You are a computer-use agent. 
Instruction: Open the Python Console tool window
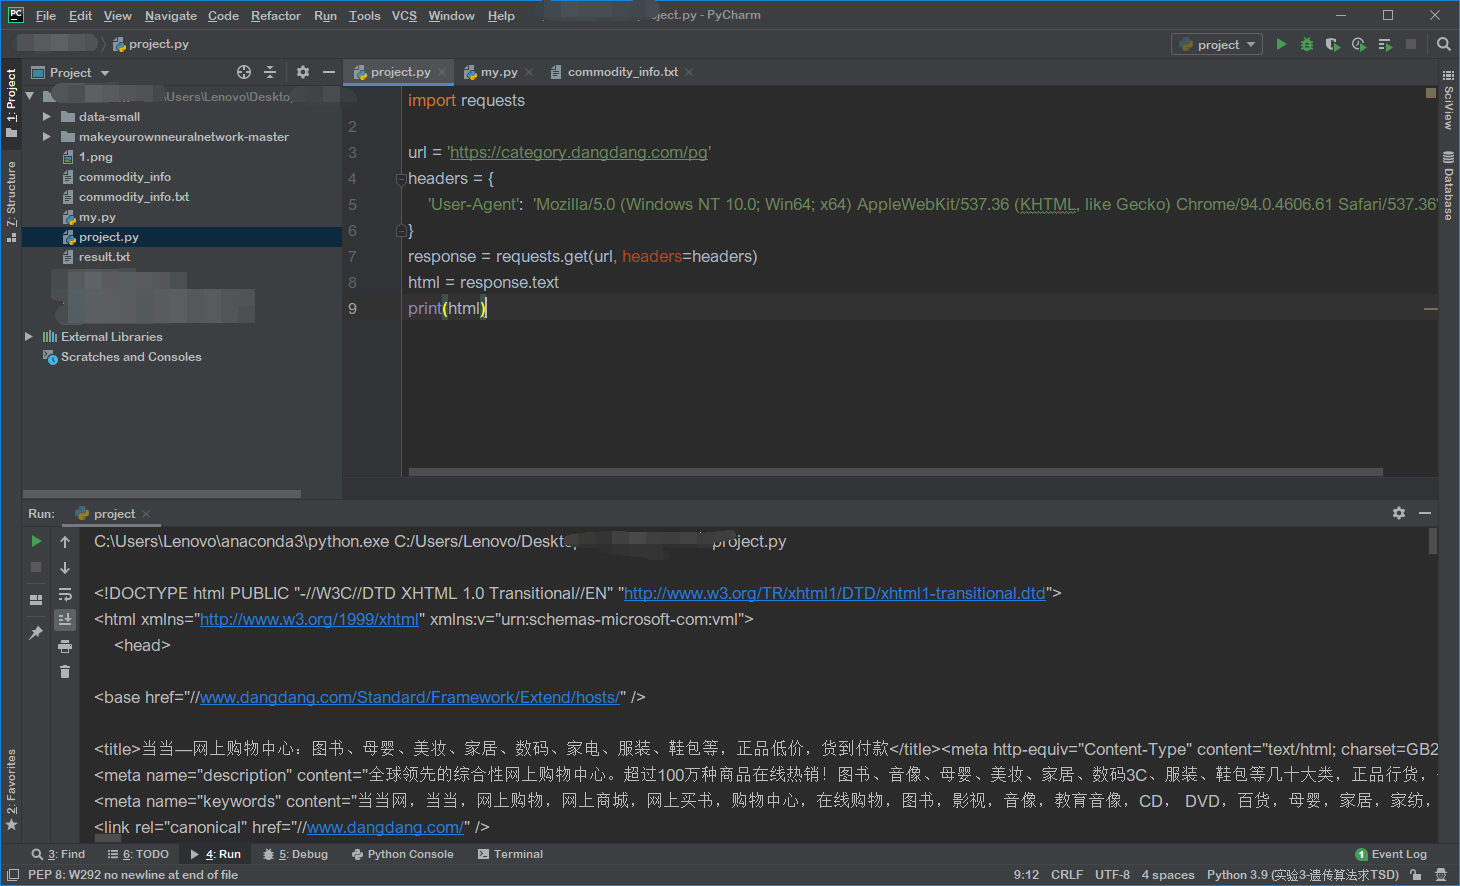tap(403, 854)
